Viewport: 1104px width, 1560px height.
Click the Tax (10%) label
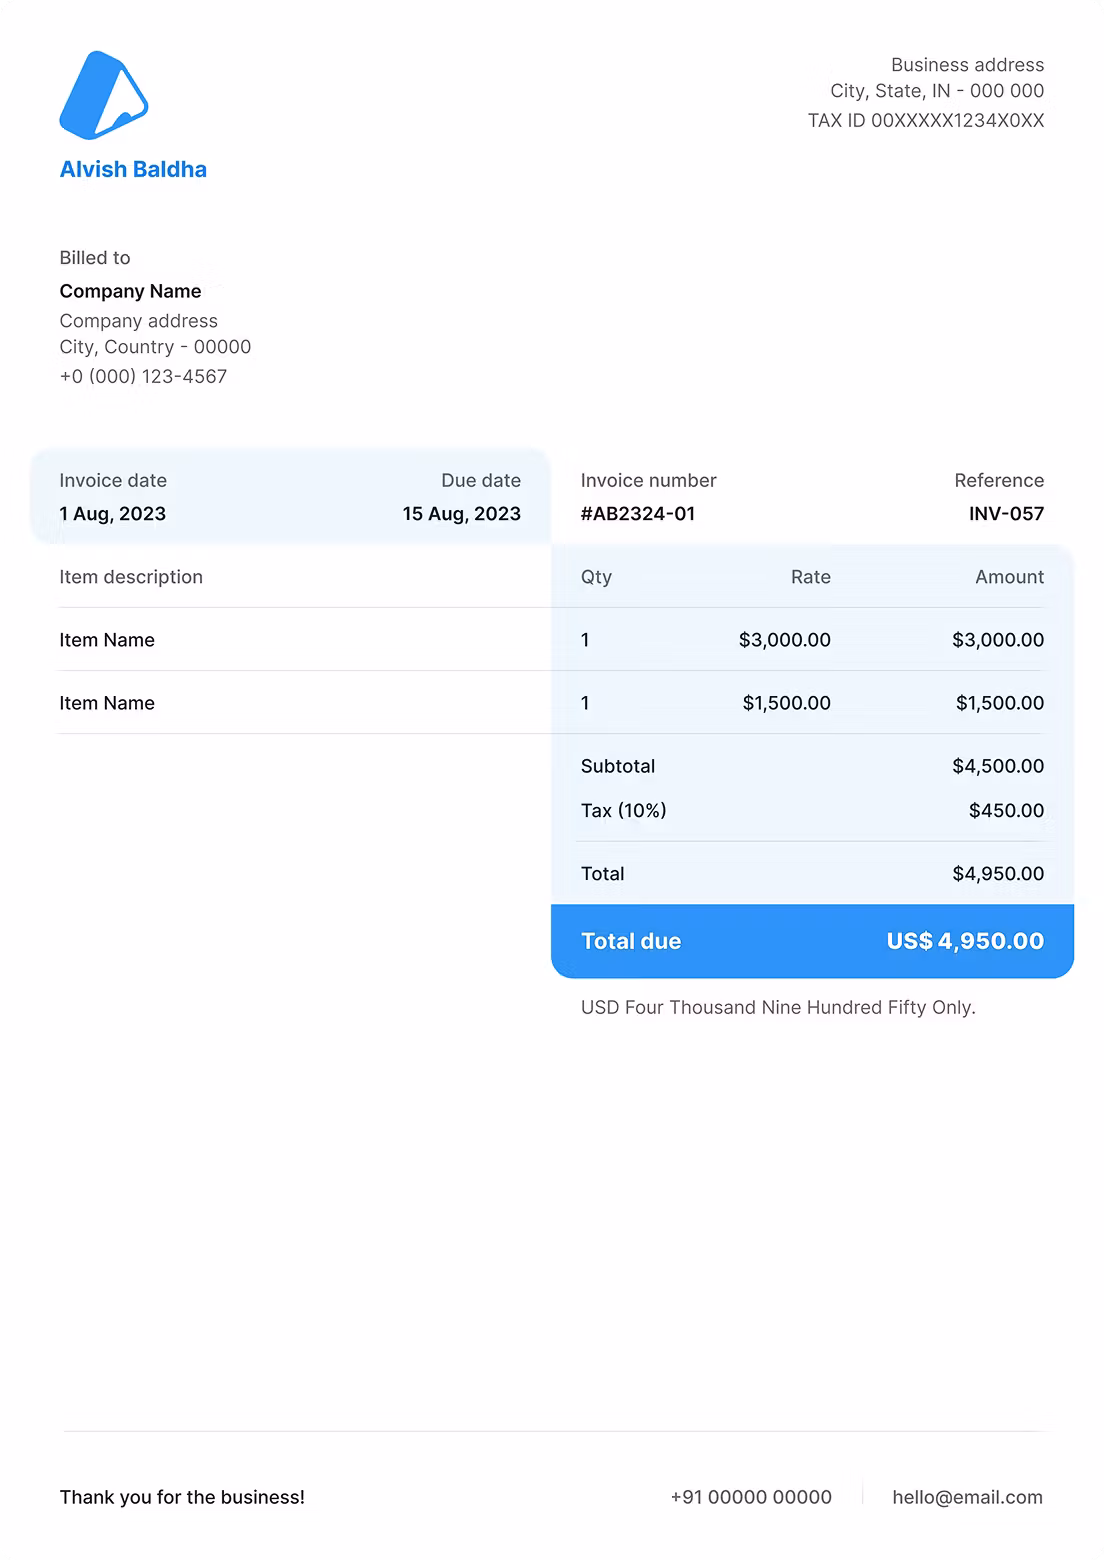coord(623,811)
